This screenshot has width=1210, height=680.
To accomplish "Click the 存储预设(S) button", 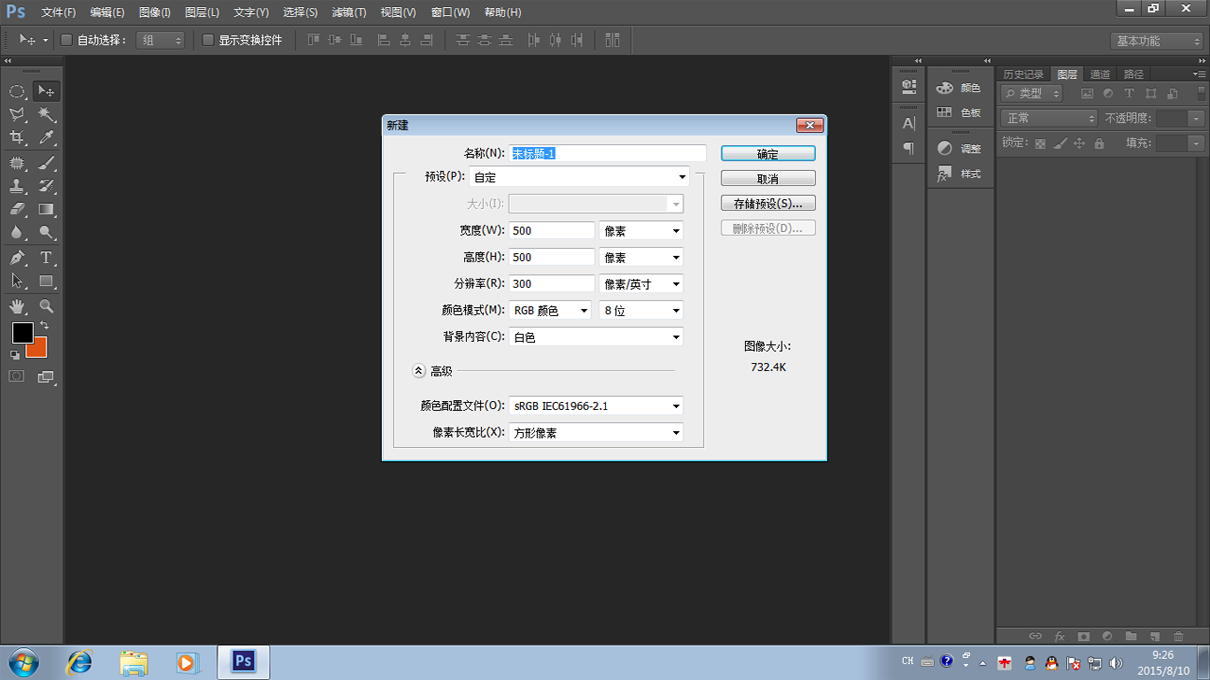I will click(768, 203).
